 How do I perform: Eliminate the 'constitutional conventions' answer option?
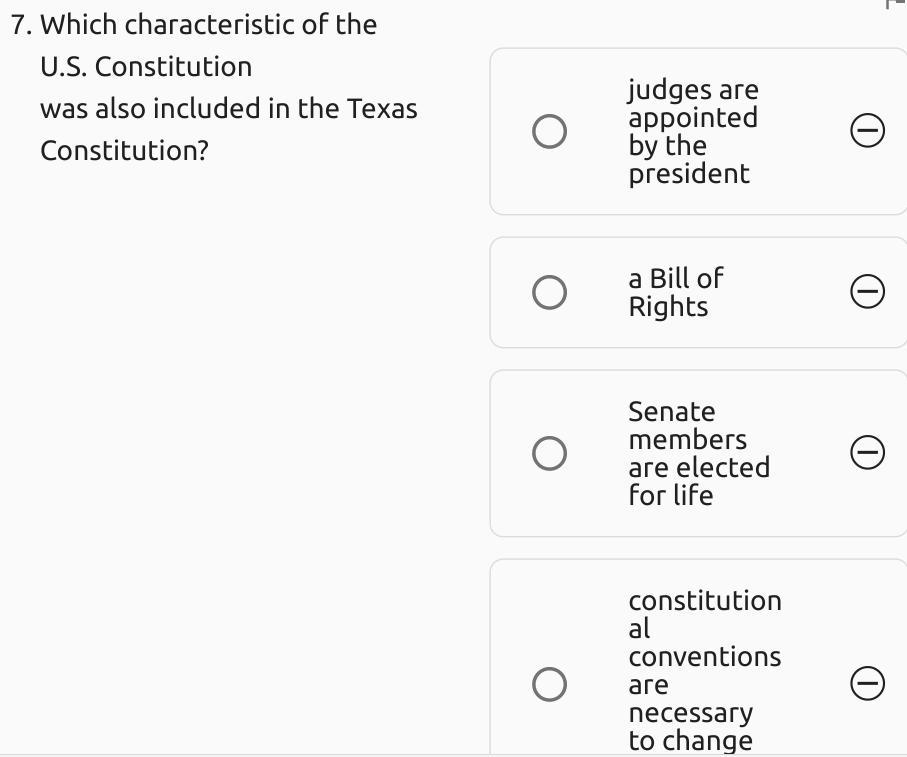coord(867,684)
